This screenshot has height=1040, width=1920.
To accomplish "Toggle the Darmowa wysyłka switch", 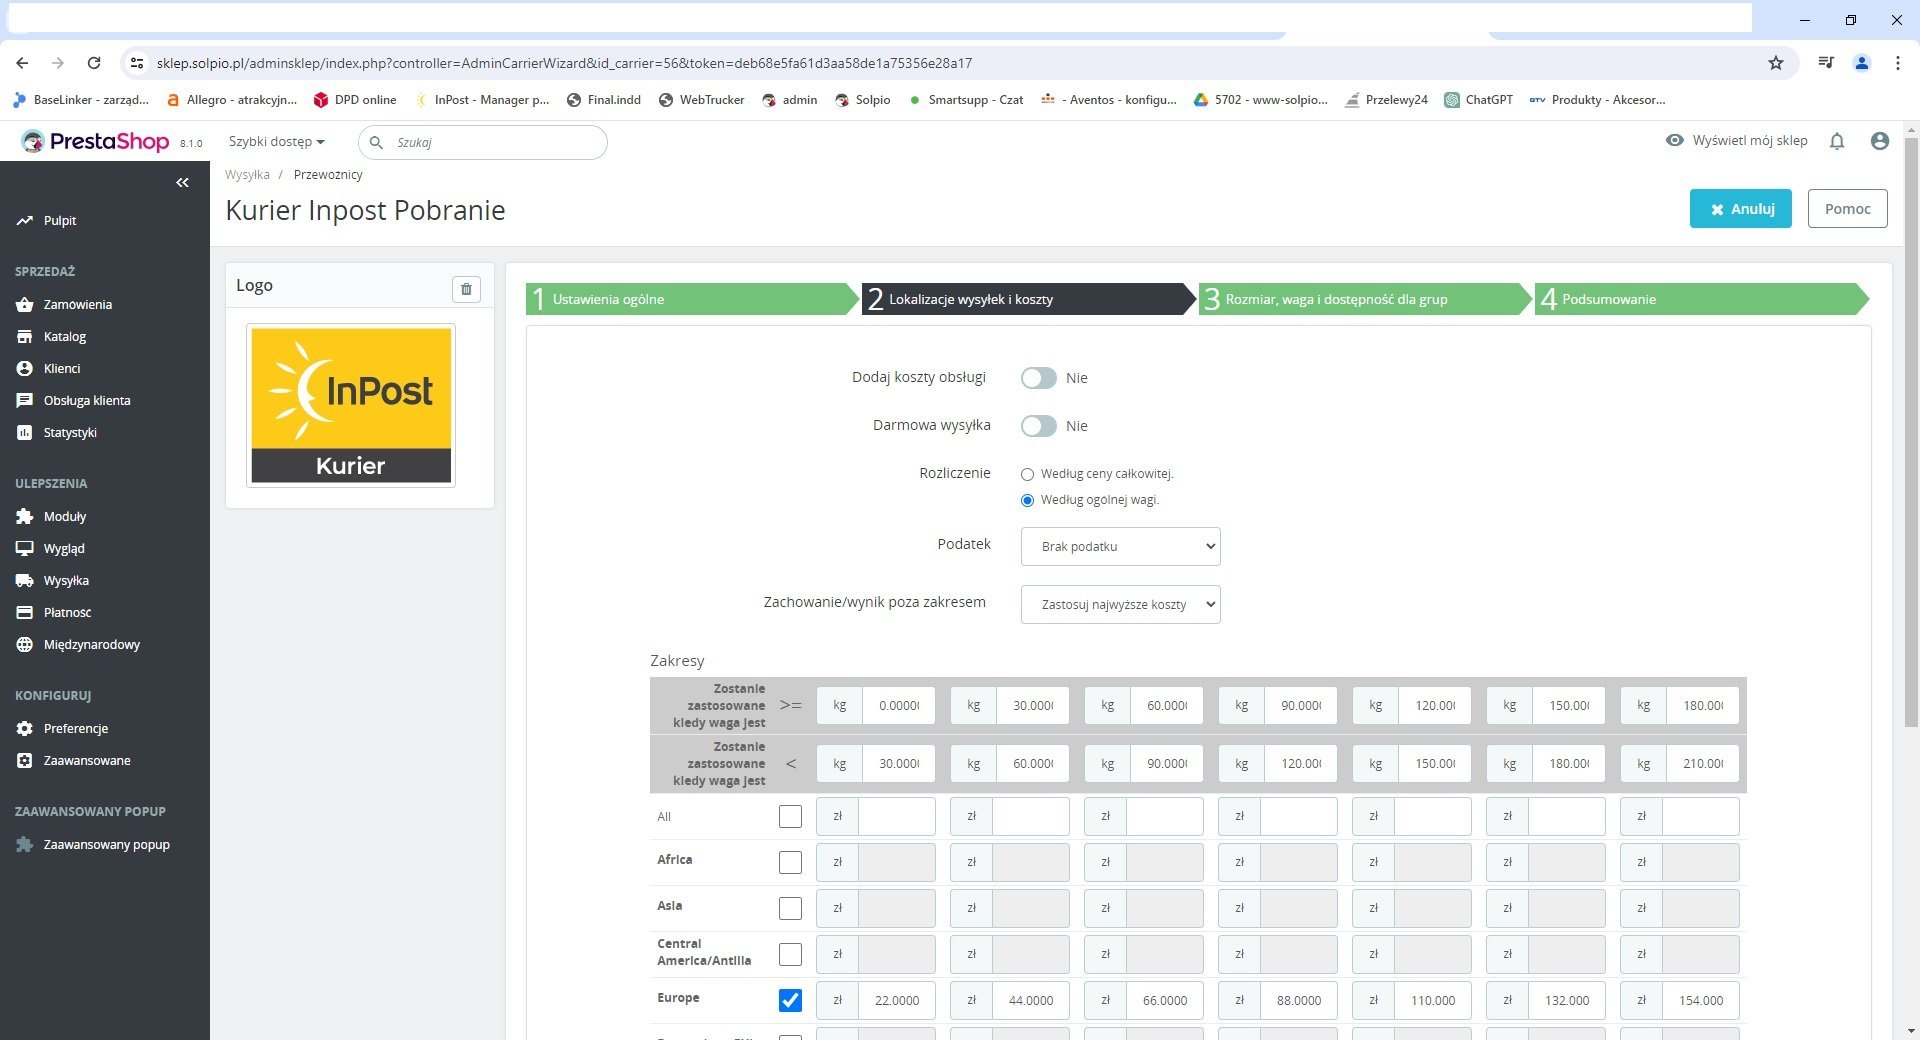I will (x=1038, y=426).
